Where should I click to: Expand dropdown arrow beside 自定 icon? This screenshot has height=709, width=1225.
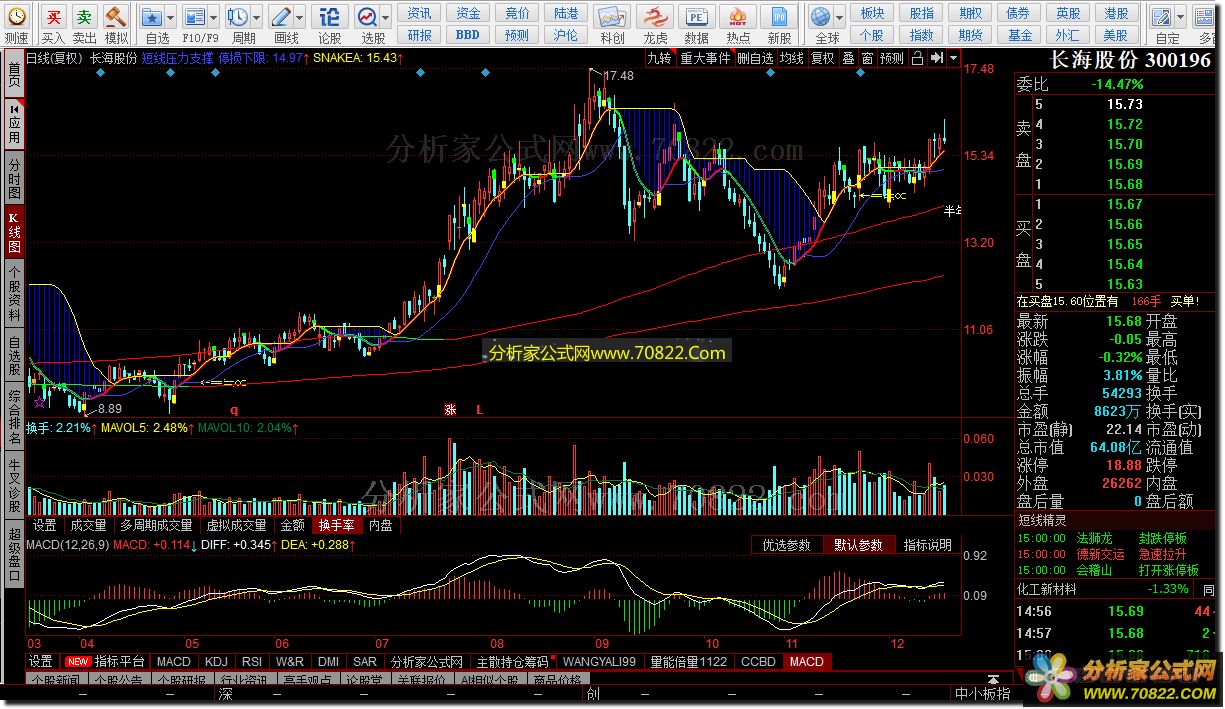point(1180,17)
